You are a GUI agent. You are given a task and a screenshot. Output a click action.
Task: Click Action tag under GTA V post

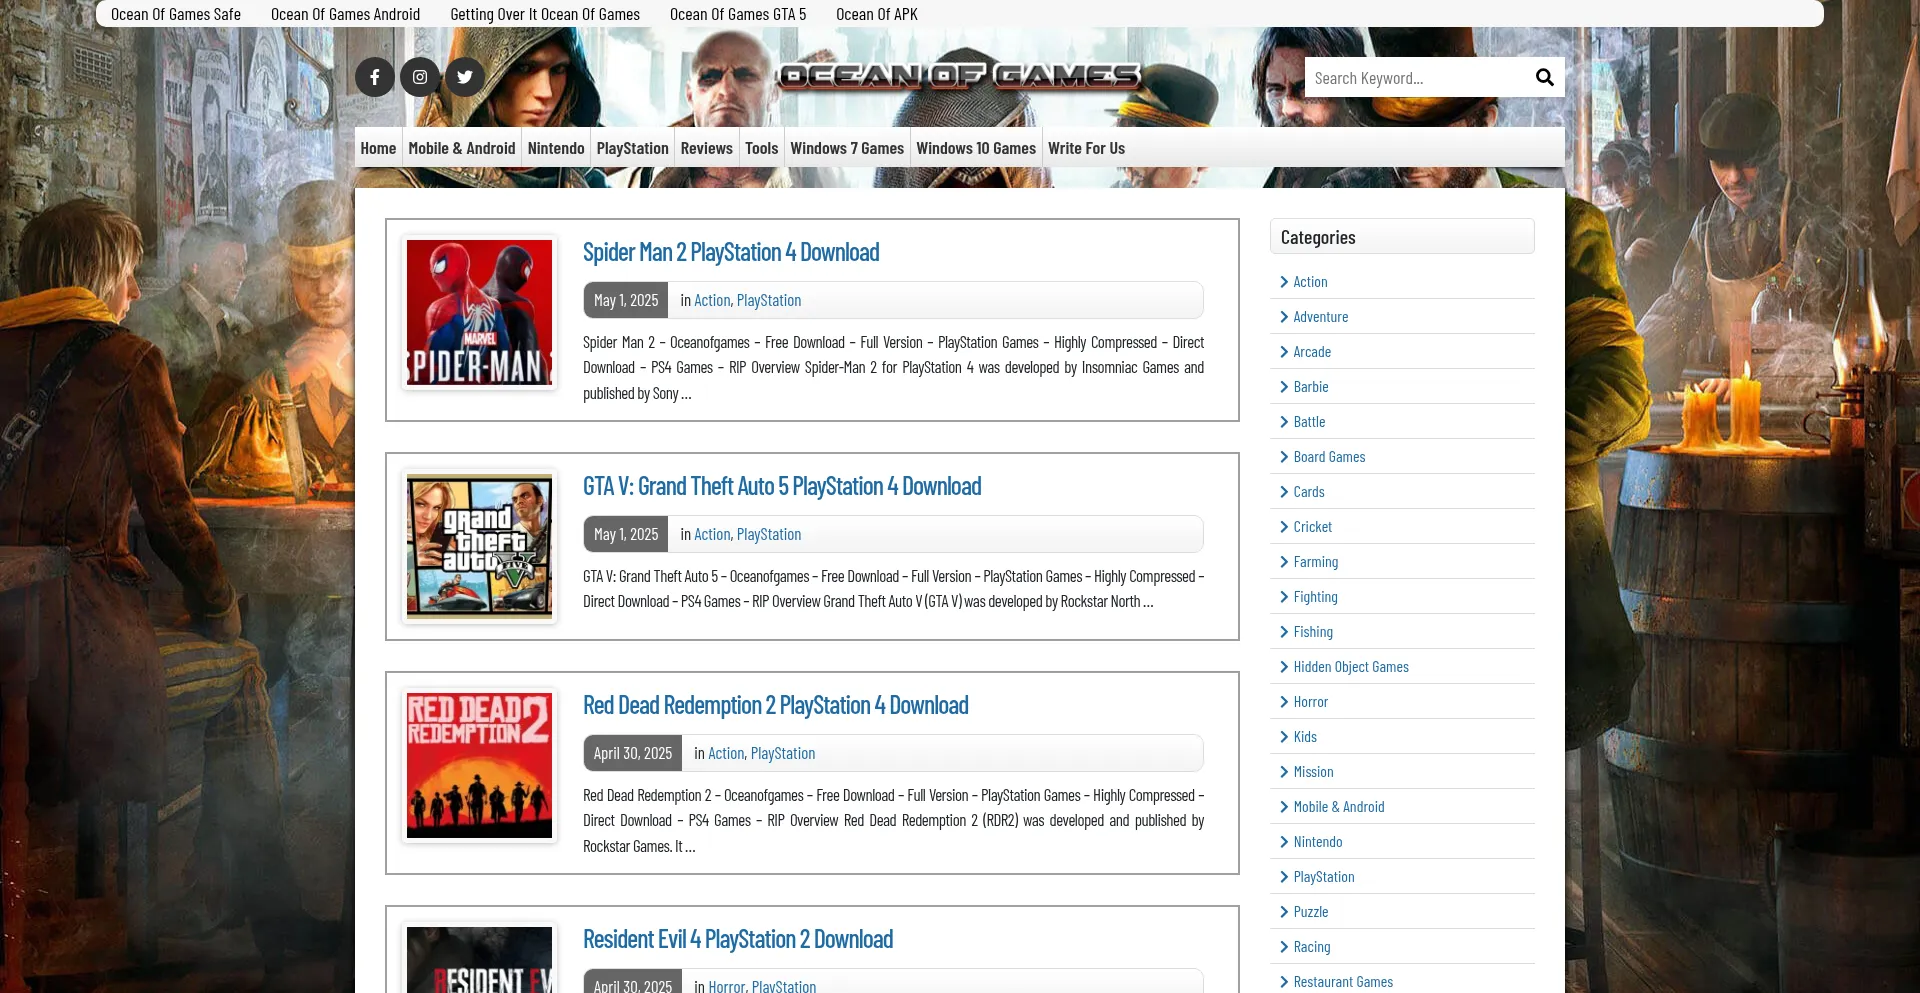(712, 534)
